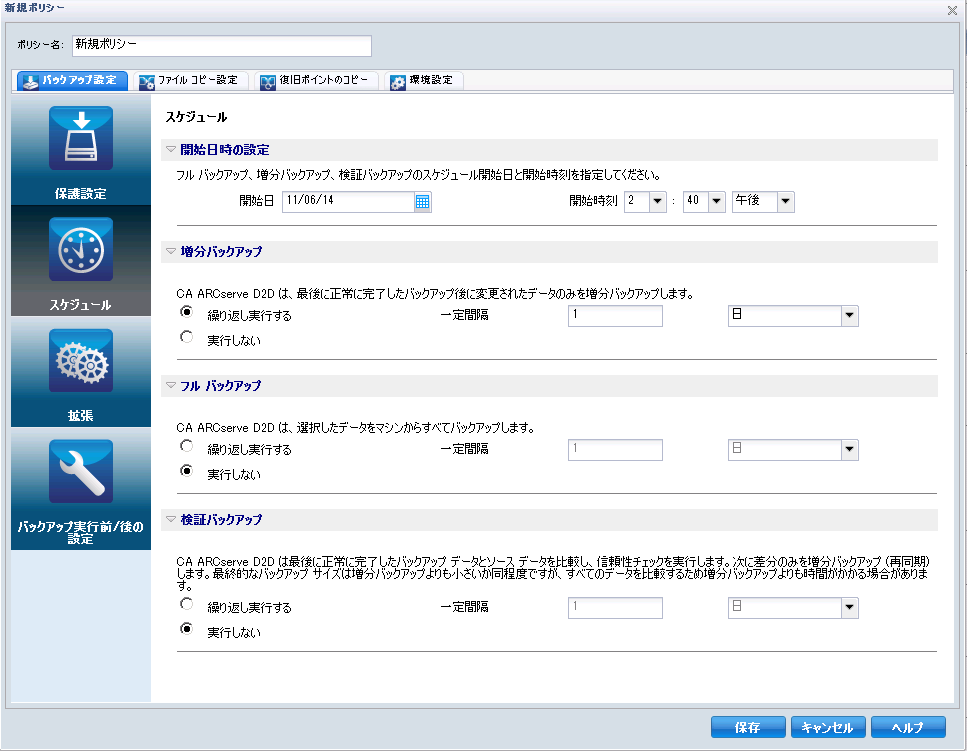Click the ヘルプ button
Image resolution: width=967 pixels, height=751 pixels.
[x=908, y=728]
